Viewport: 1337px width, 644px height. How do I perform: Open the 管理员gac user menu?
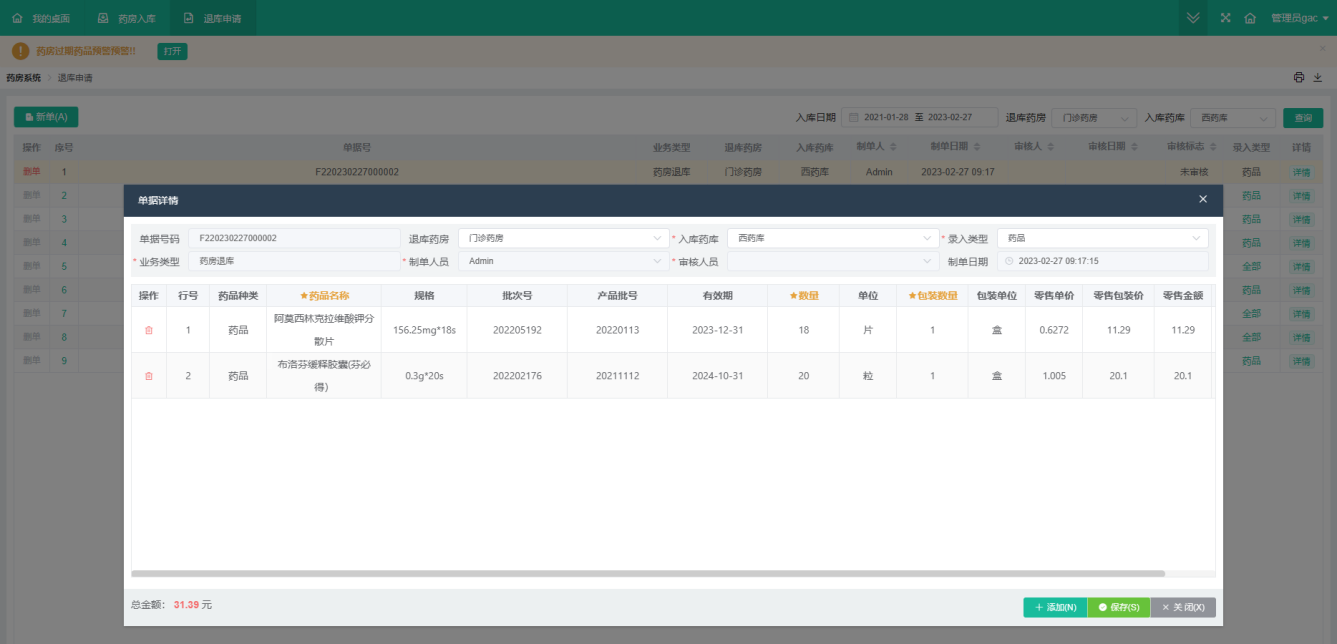(x=1300, y=18)
